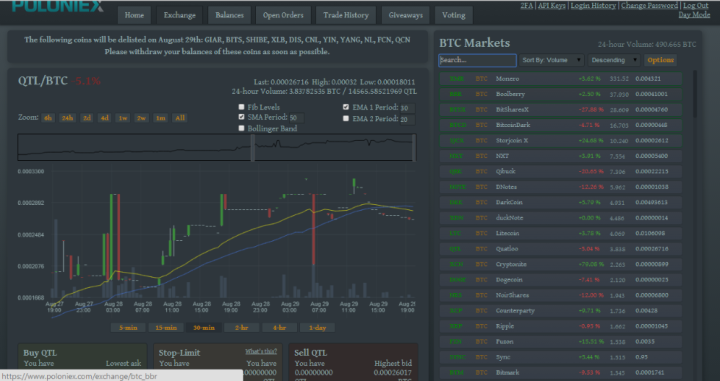Go to the Exchange tab
The height and width of the screenshot is (381, 720).
point(180,15)
